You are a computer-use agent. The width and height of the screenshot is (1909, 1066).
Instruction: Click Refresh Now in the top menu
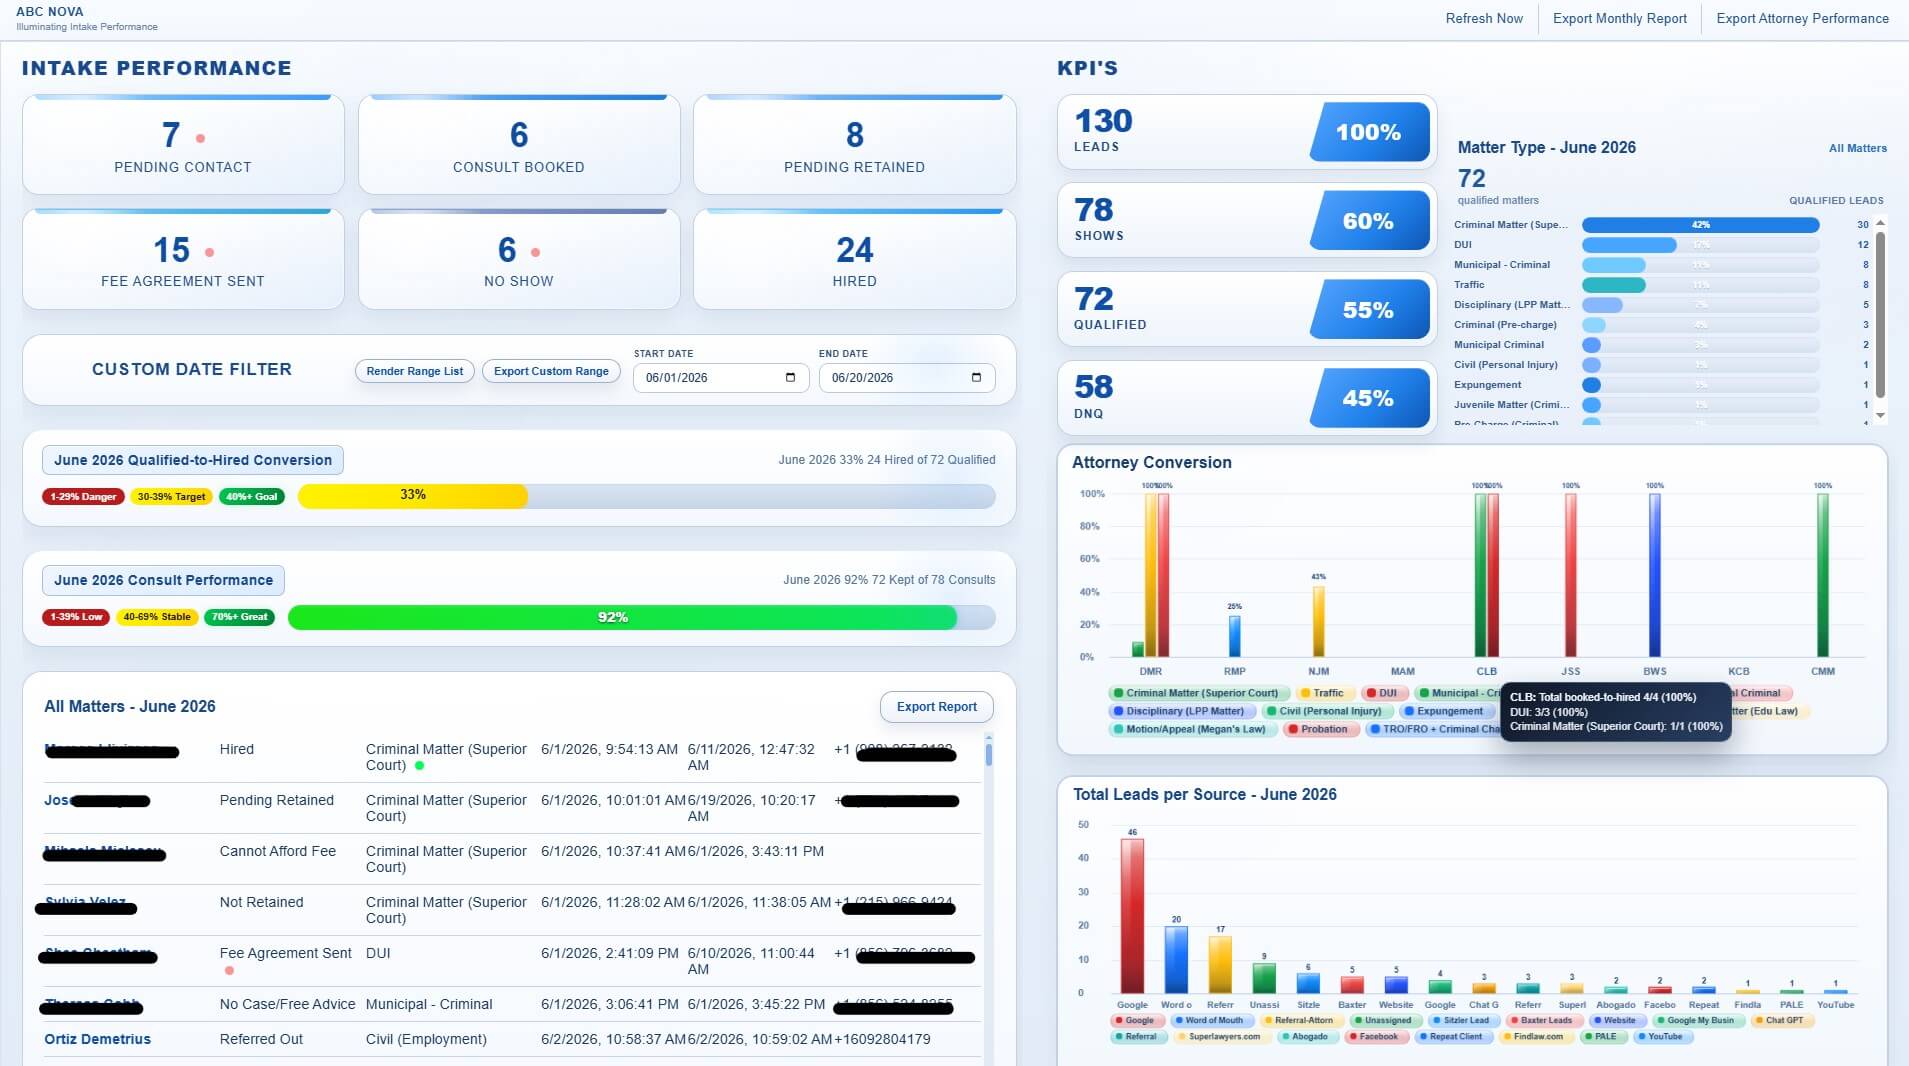pos(1484,18)
